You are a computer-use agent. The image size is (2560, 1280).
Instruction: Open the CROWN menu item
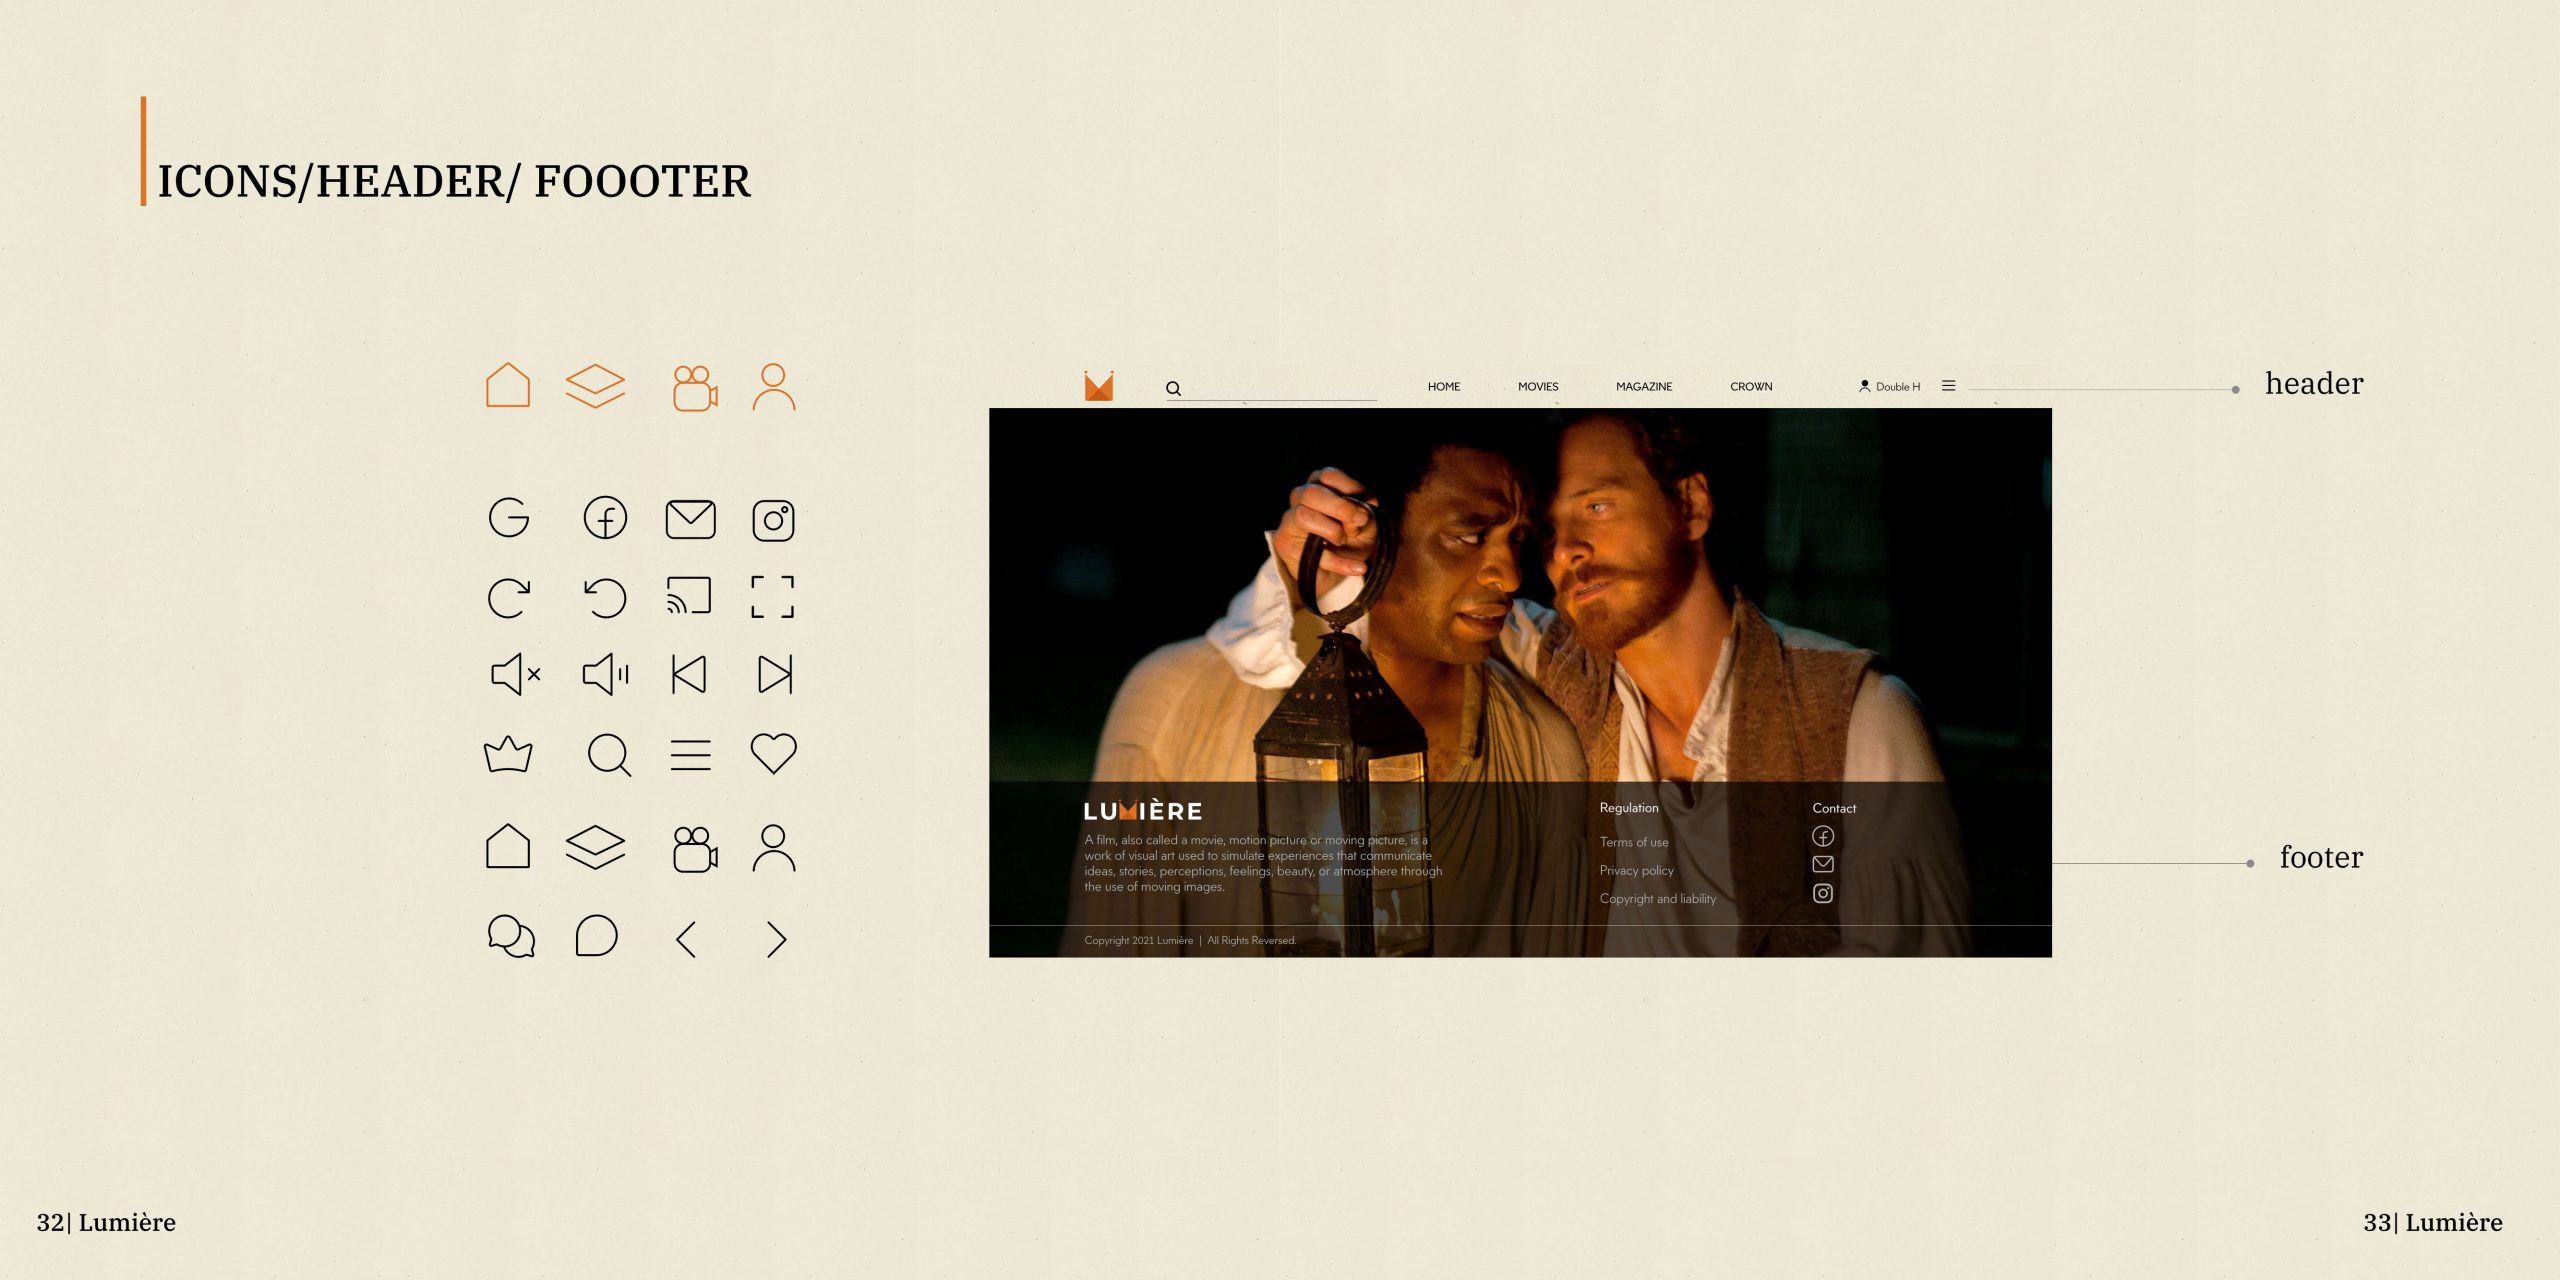1751,387
